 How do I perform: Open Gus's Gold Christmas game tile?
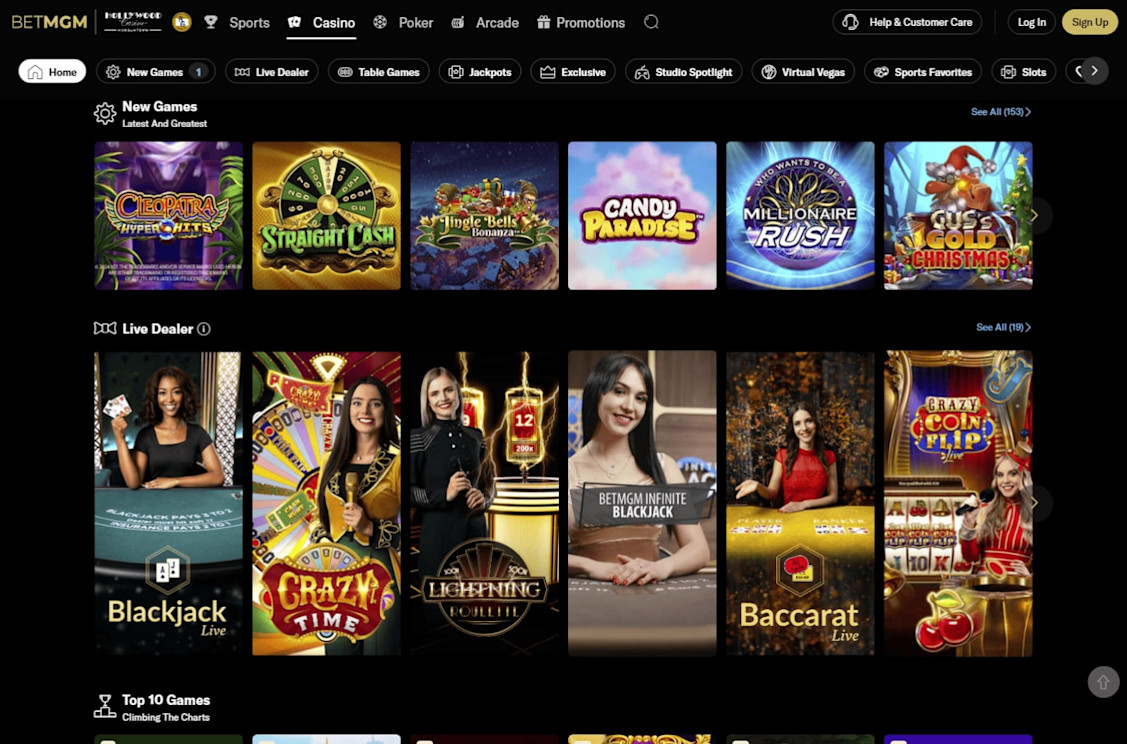[958, 216]
